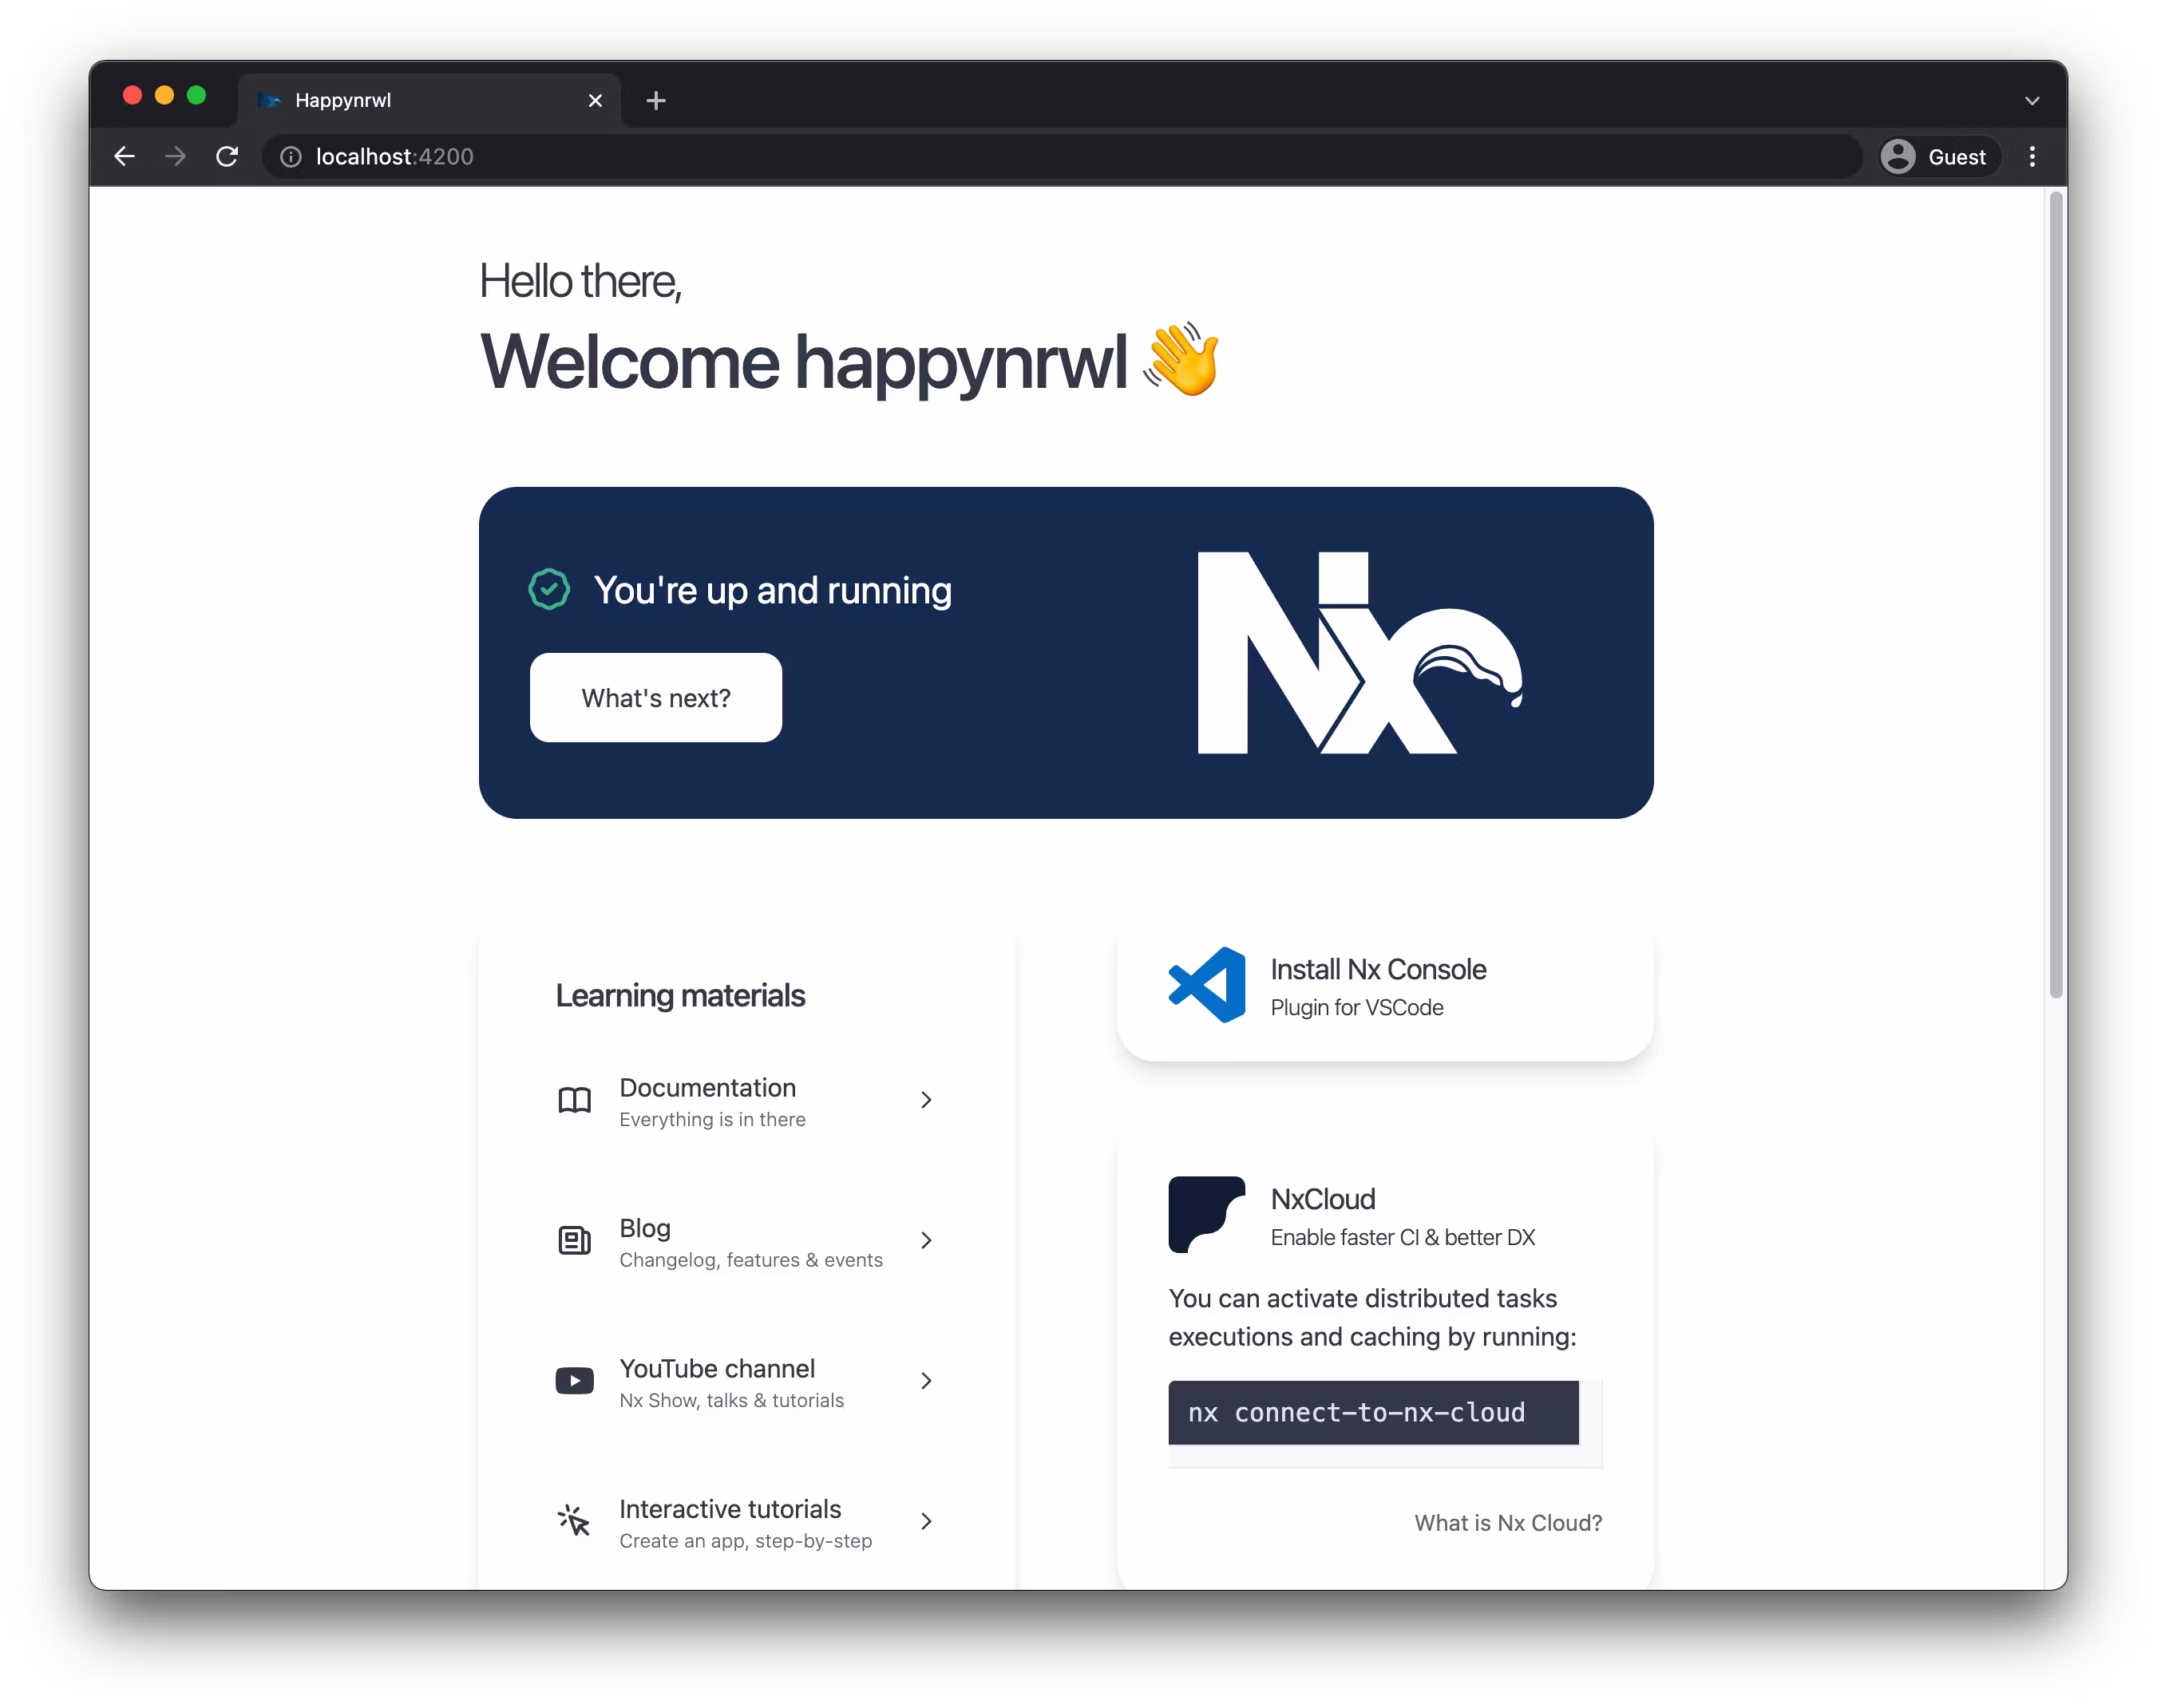Click the What's next? button
The image size is (2157, 1708).
656,698
